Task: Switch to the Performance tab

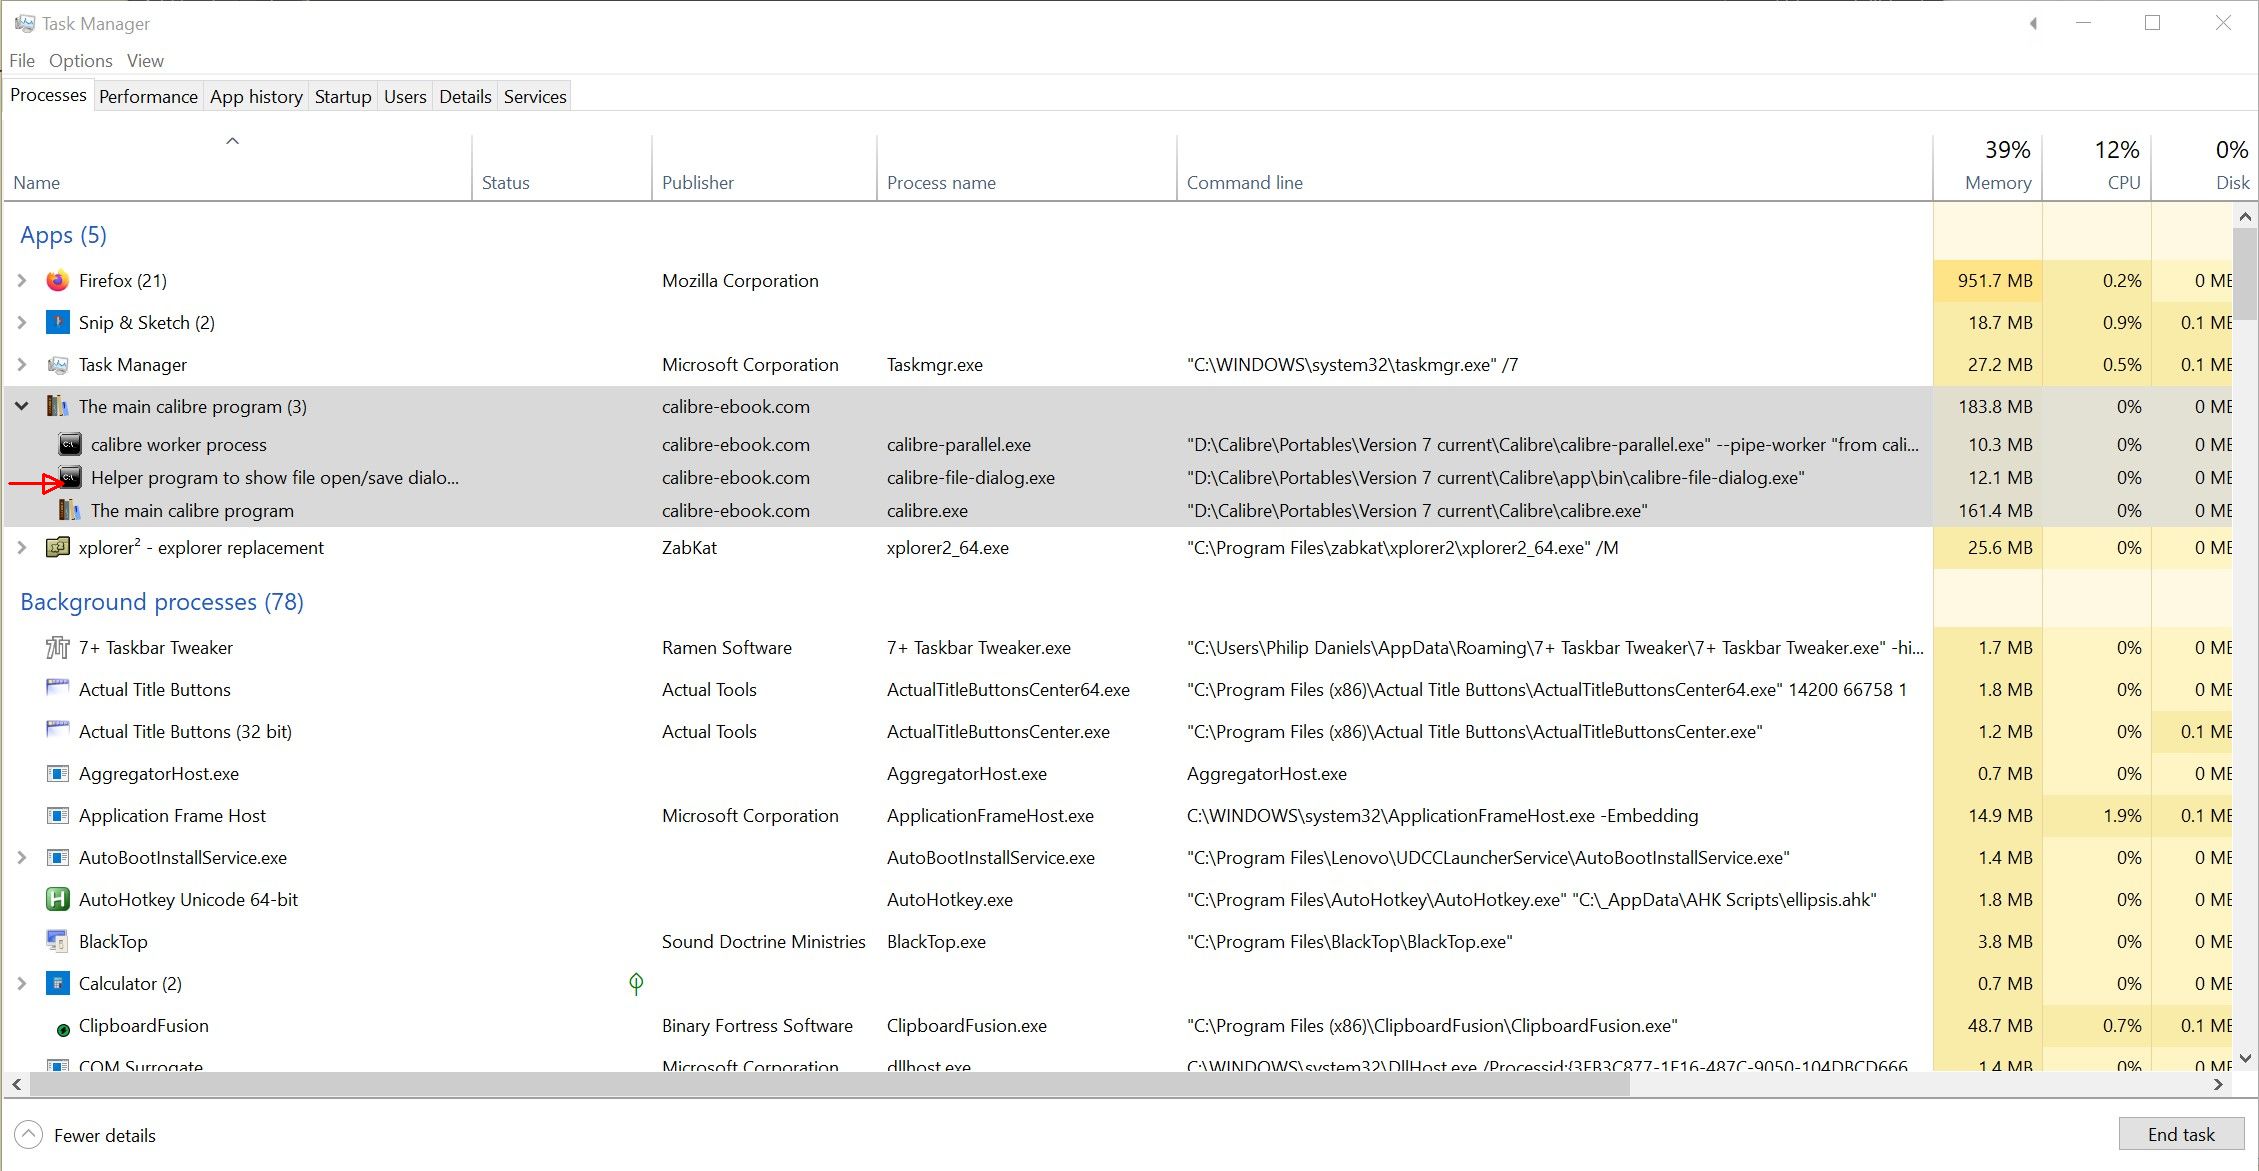Action: pyautogui.click(x=148, y=97)
